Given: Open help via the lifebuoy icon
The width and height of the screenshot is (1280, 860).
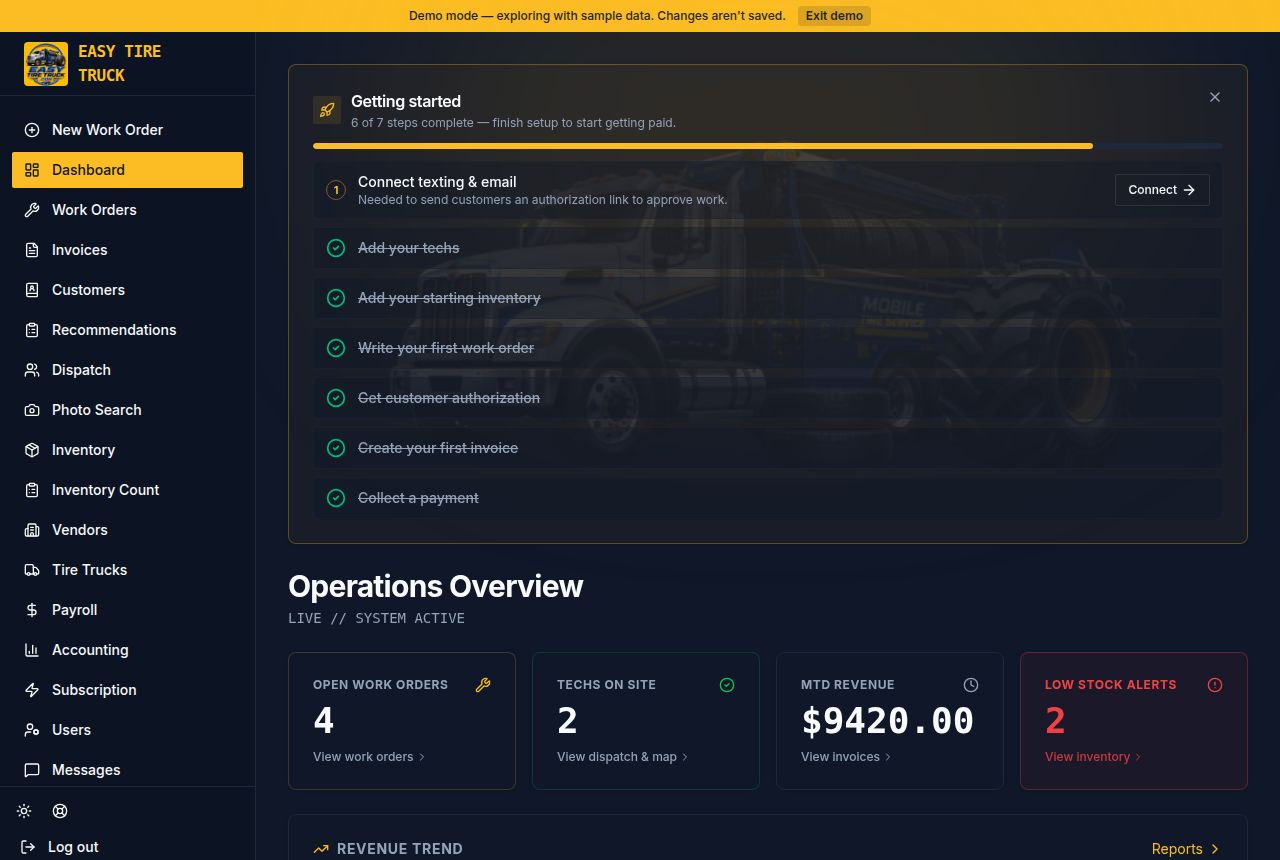Looking at the screenshot, I should point(60,811).
